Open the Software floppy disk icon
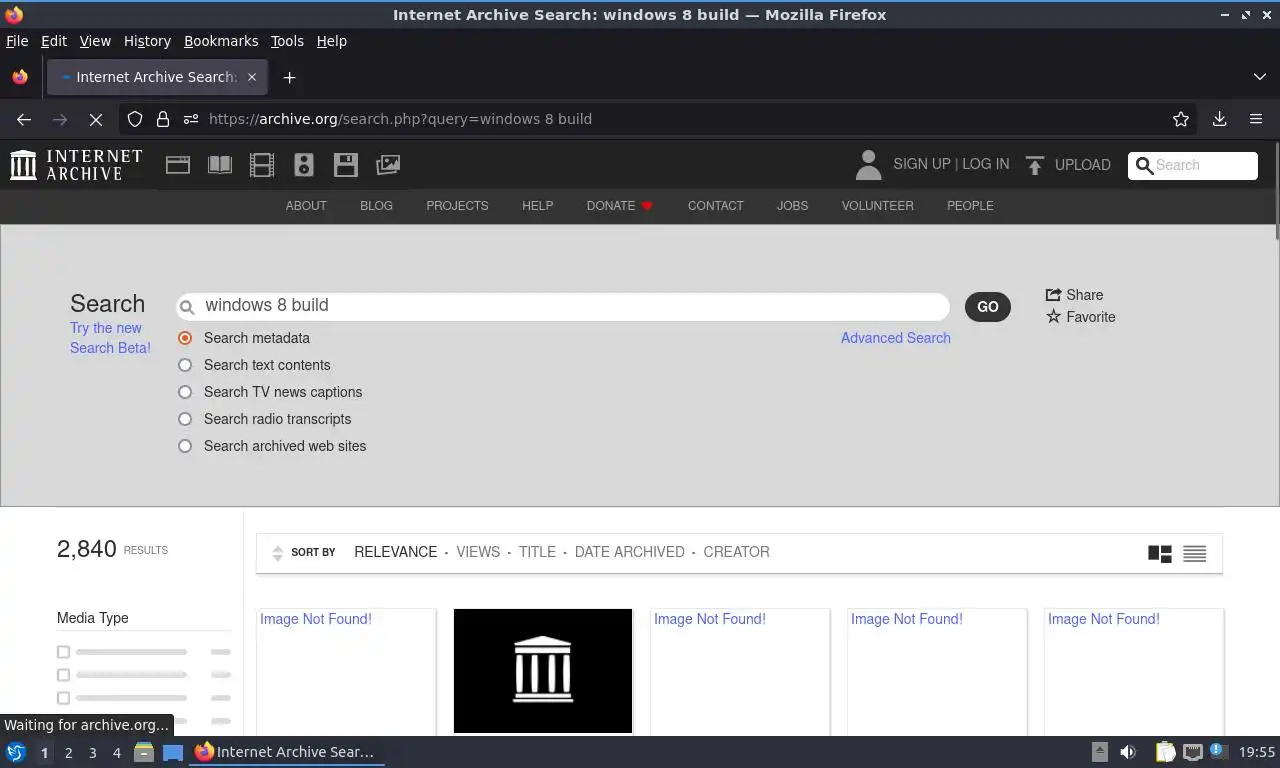 pos(346,165)
